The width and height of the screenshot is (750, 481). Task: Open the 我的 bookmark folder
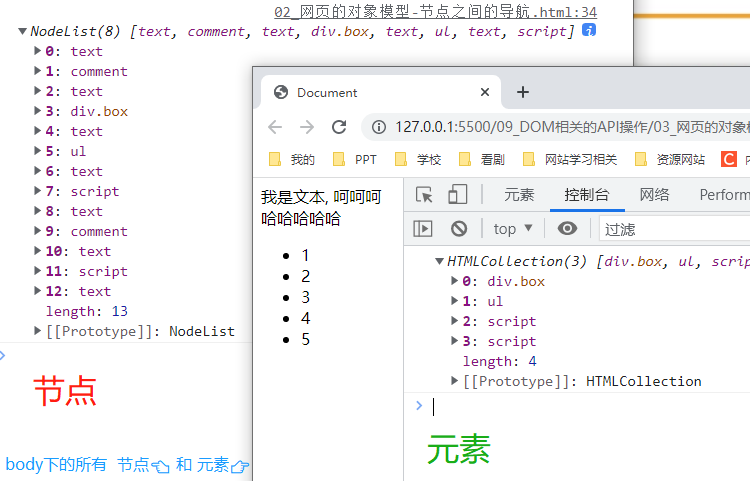click(291, 159)
